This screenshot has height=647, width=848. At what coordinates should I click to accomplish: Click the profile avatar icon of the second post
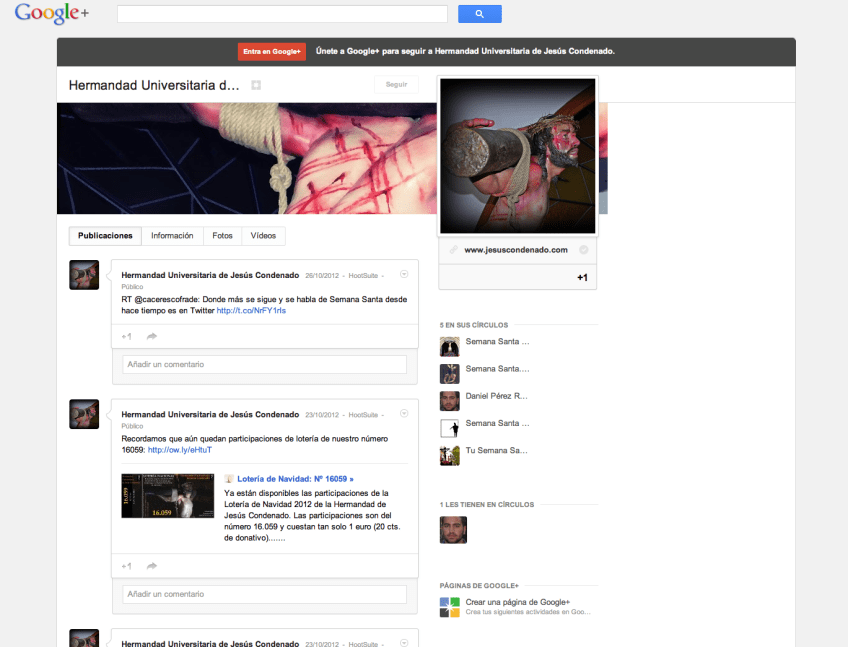83,414
